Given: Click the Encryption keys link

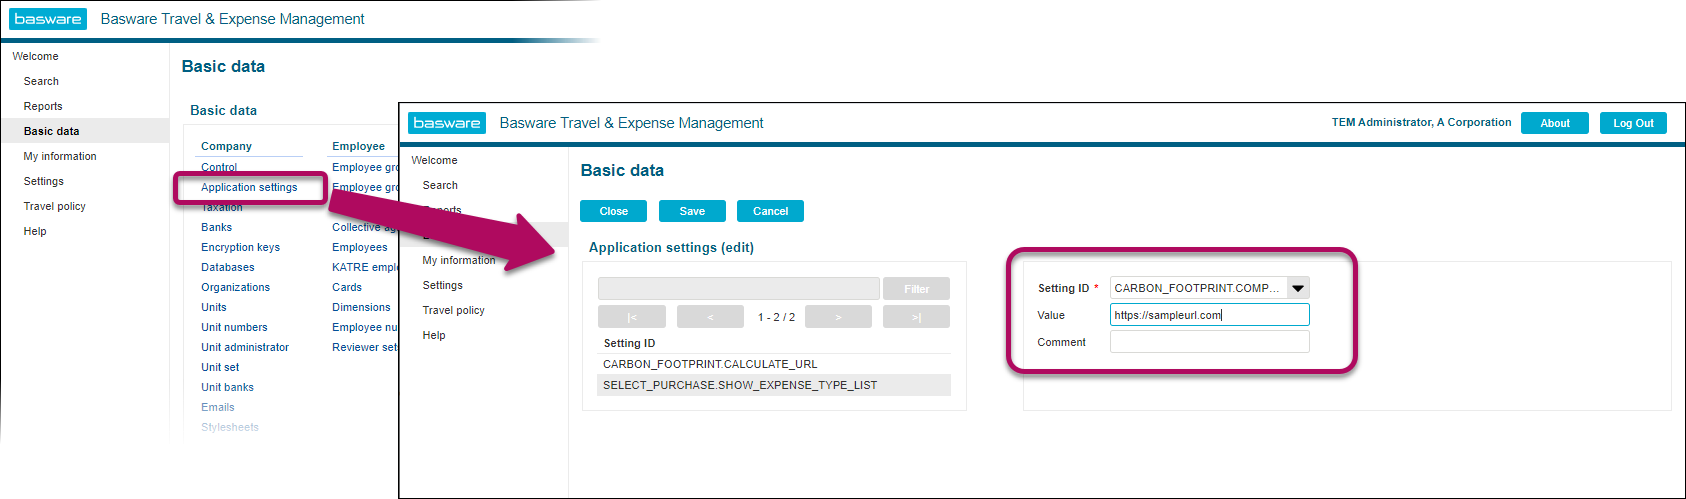Looking at the screenshot, I should tap(240, 247).
